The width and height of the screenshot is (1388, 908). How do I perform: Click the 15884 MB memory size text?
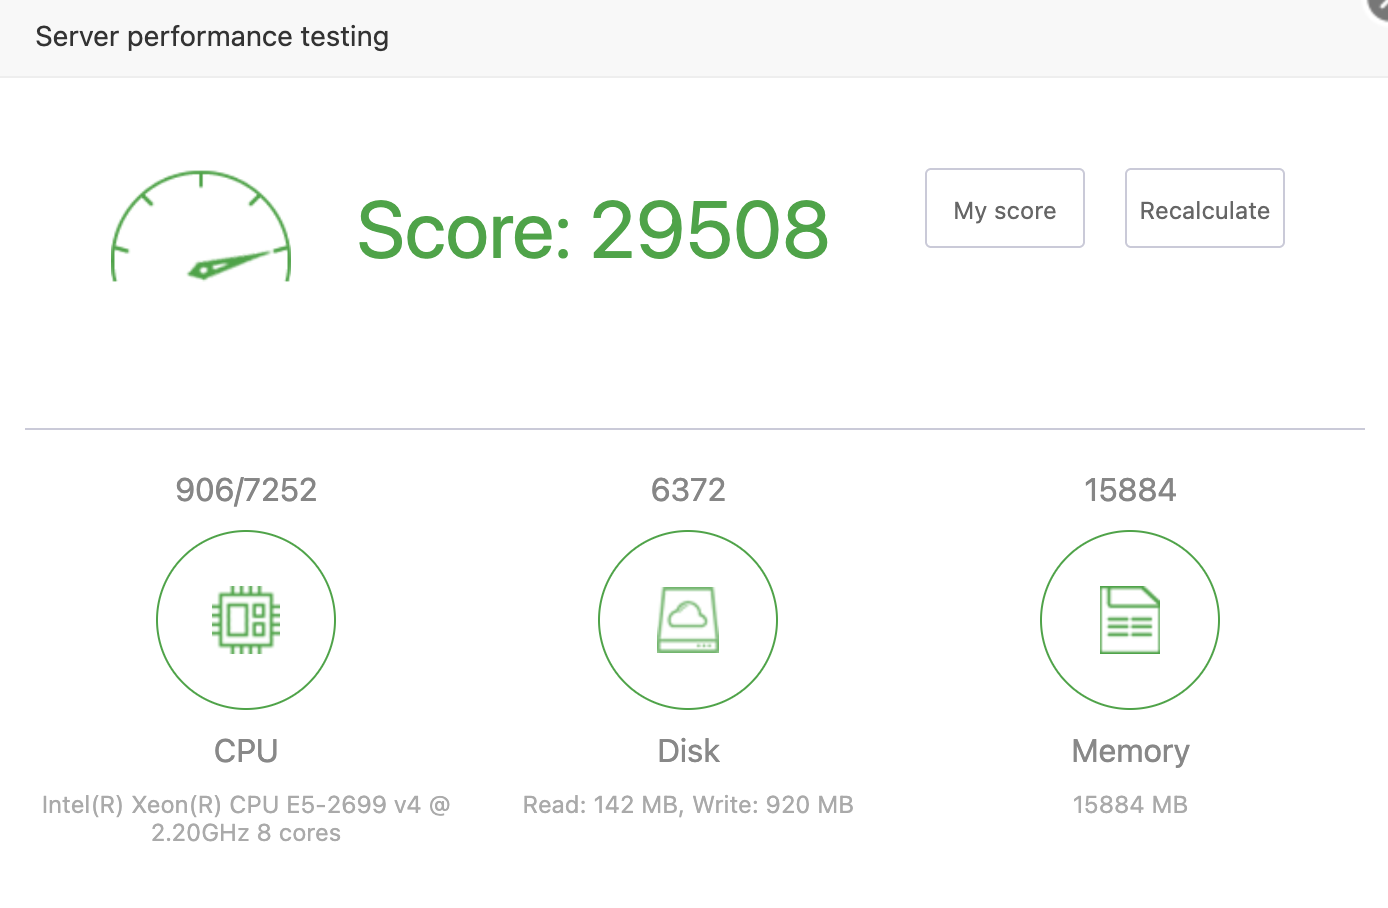(1130, 805)
